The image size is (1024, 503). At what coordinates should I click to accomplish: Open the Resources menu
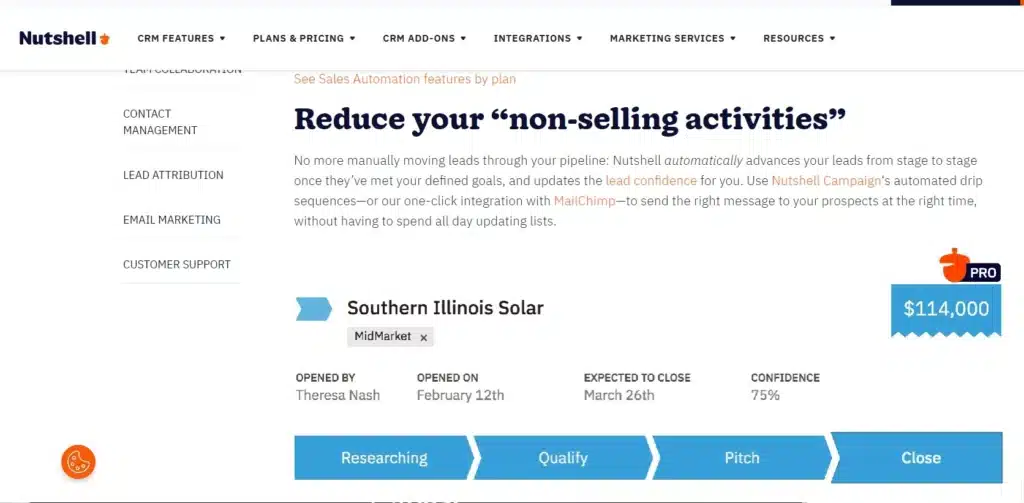[x=799, y=39]
